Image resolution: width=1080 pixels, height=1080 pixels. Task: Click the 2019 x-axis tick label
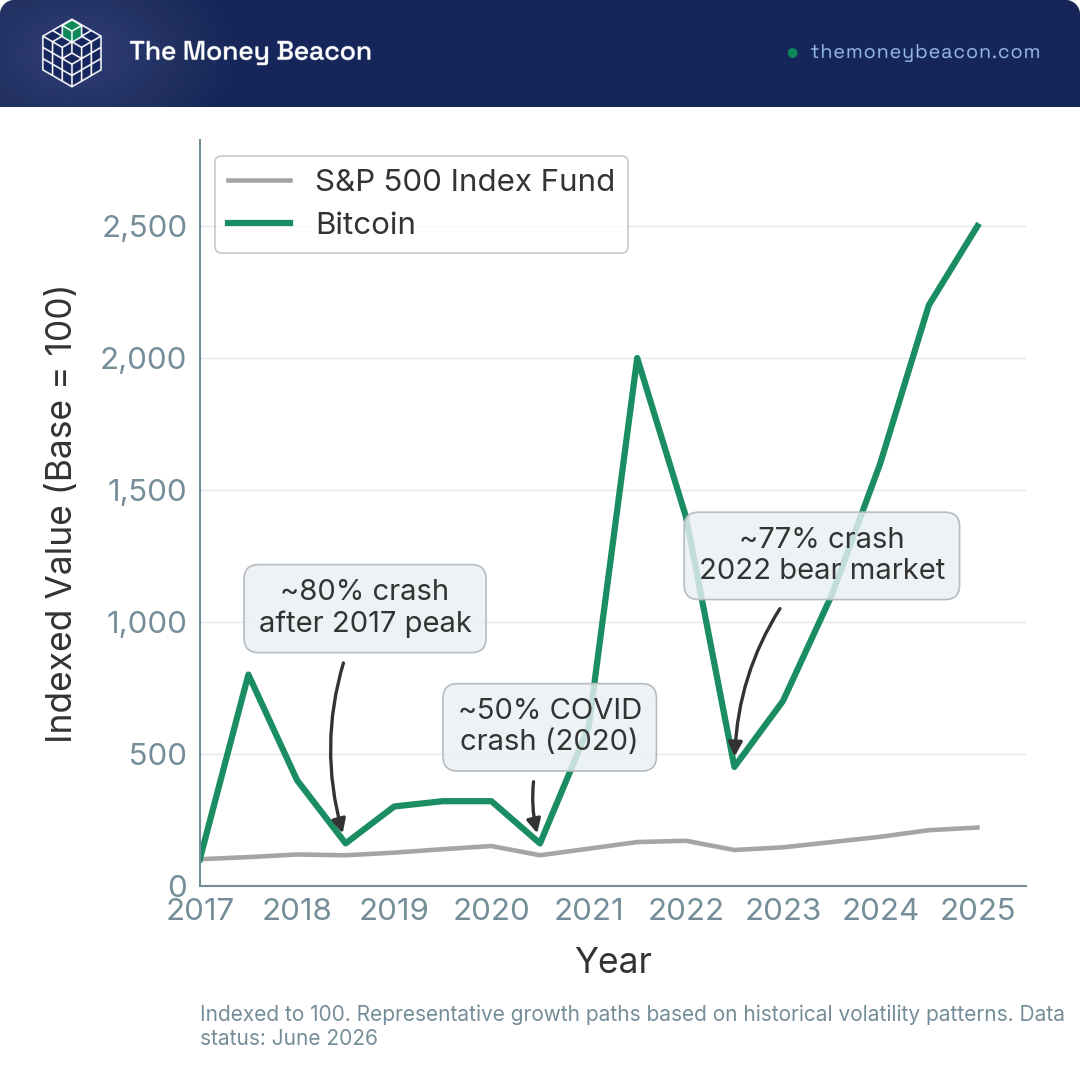tap(394, 910)
